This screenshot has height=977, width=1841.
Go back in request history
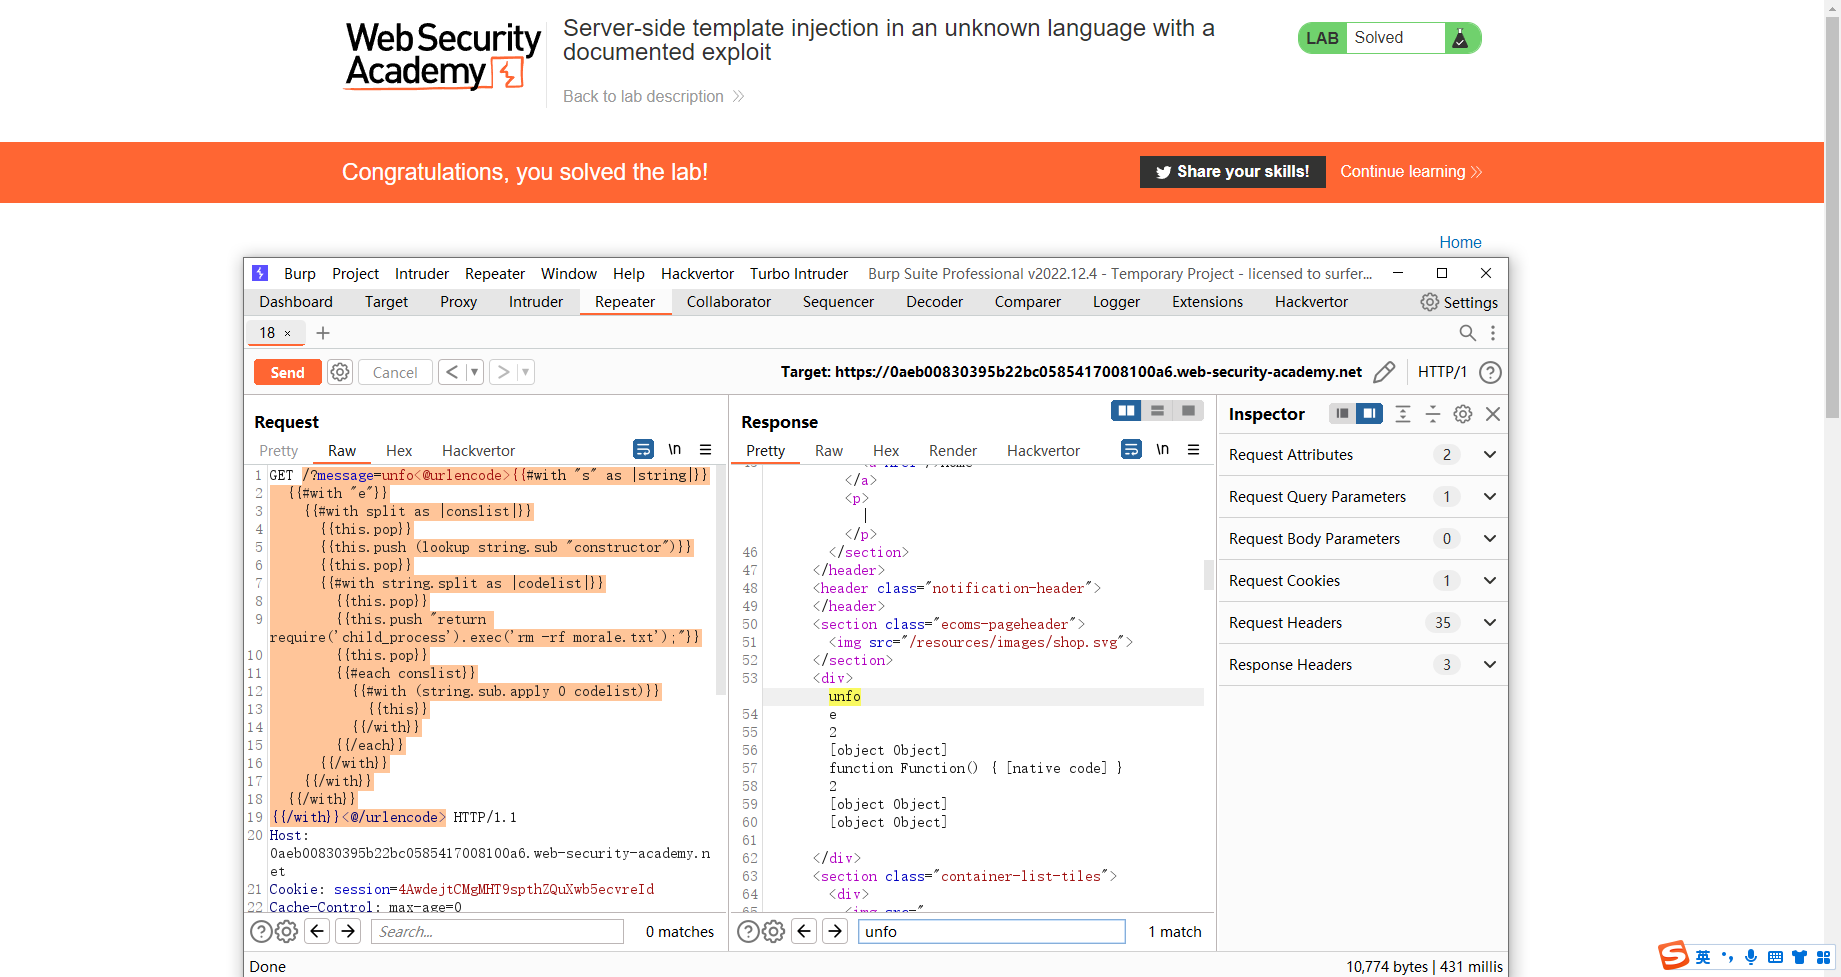tap(452, 372)
